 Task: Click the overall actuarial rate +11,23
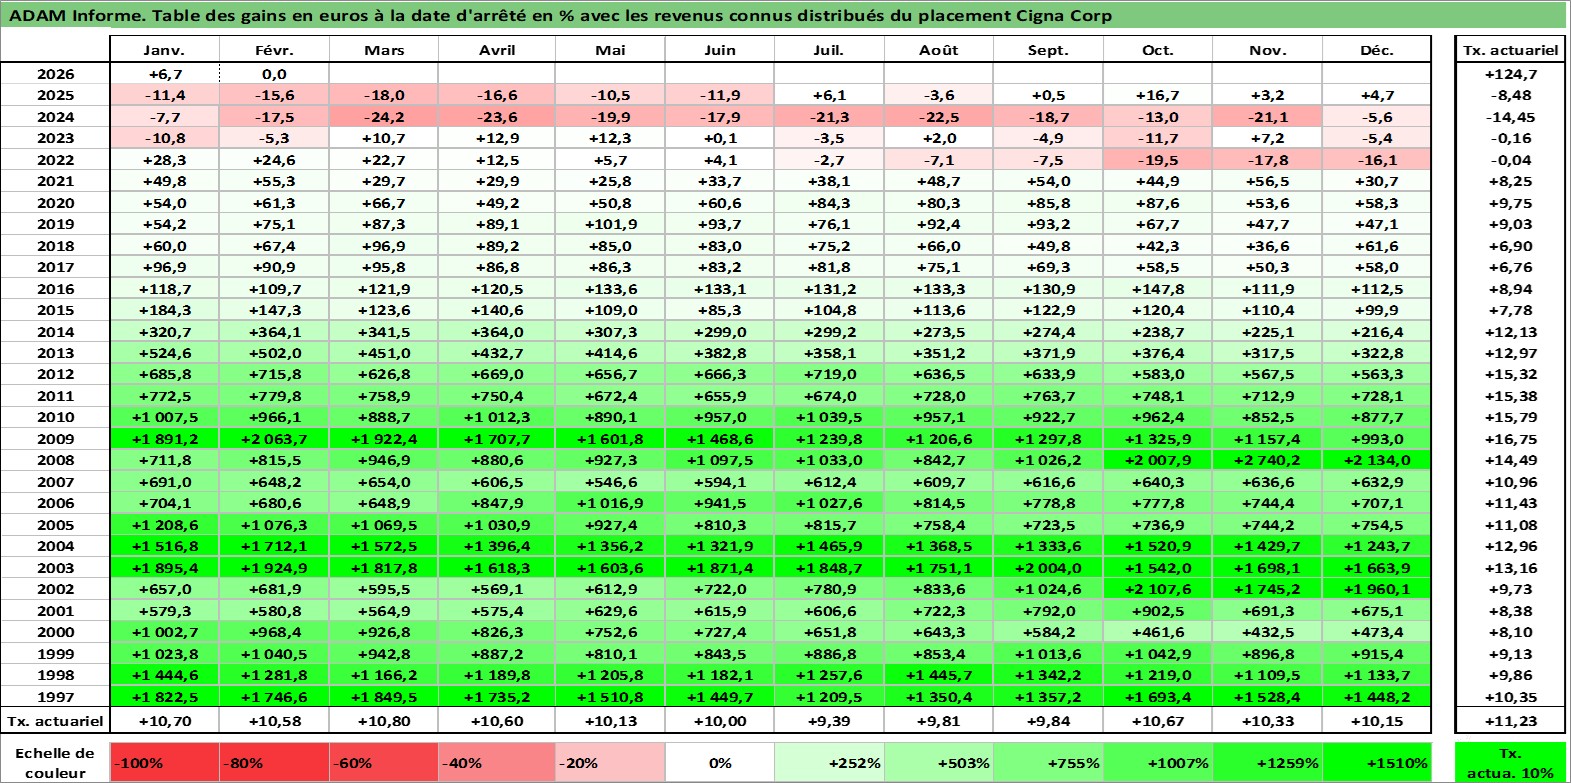1510,721
